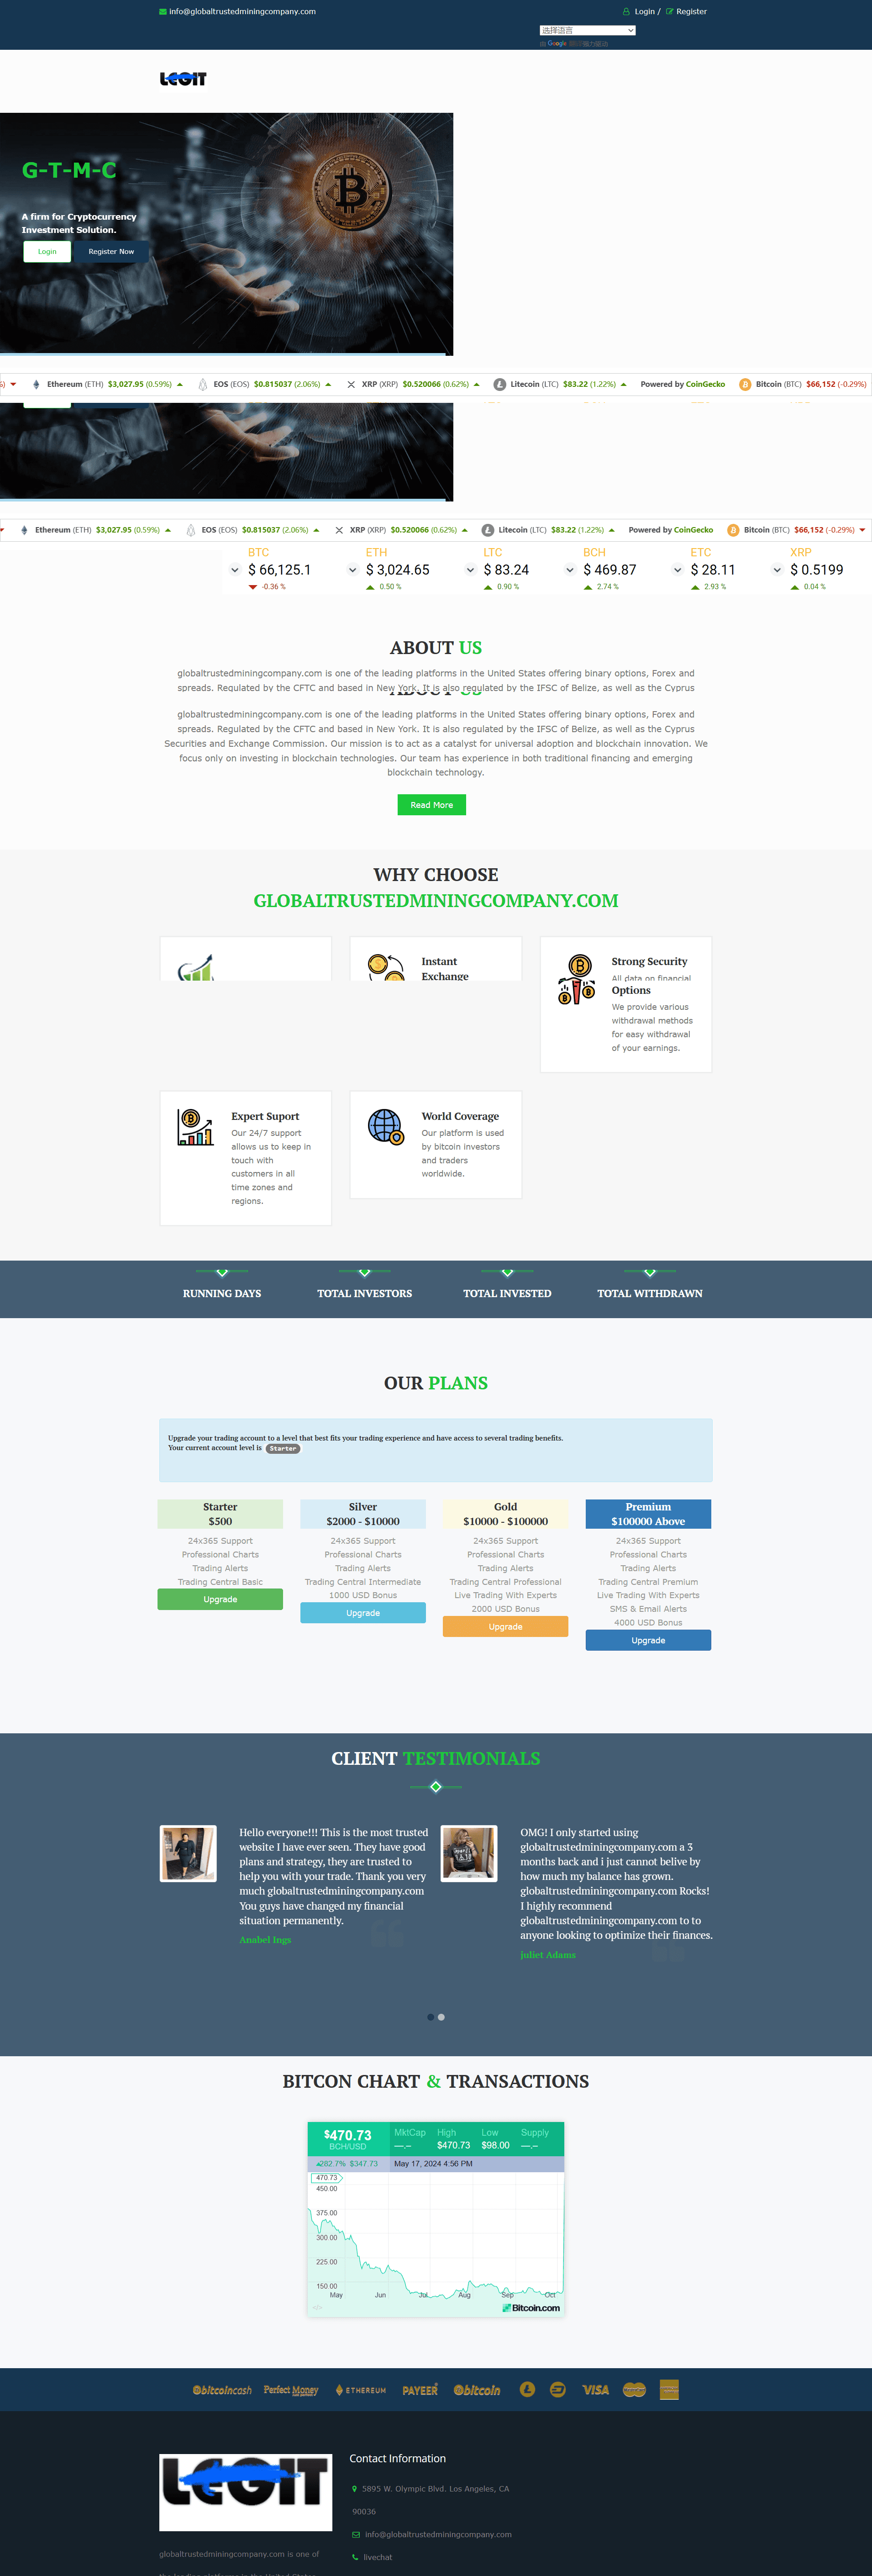This screenshot has height=2576, width=872.
Task: Click the Perfect Money payment logo
Action: (291, 2390)
